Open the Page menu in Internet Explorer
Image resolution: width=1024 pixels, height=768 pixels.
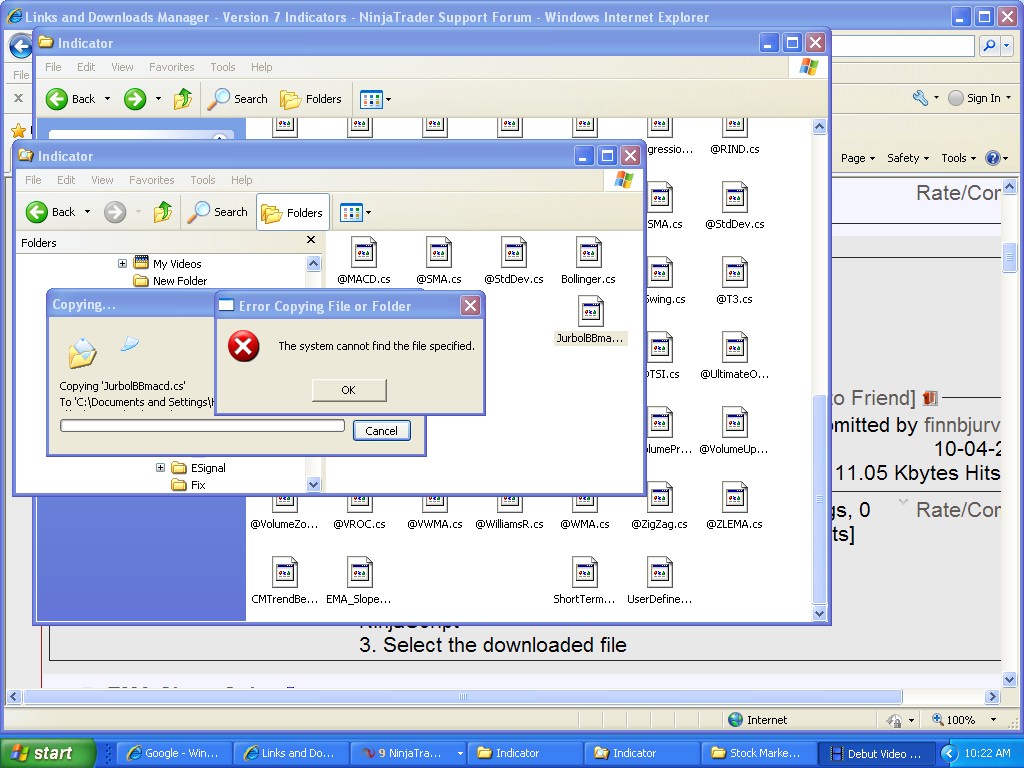[x=857, y=158]
